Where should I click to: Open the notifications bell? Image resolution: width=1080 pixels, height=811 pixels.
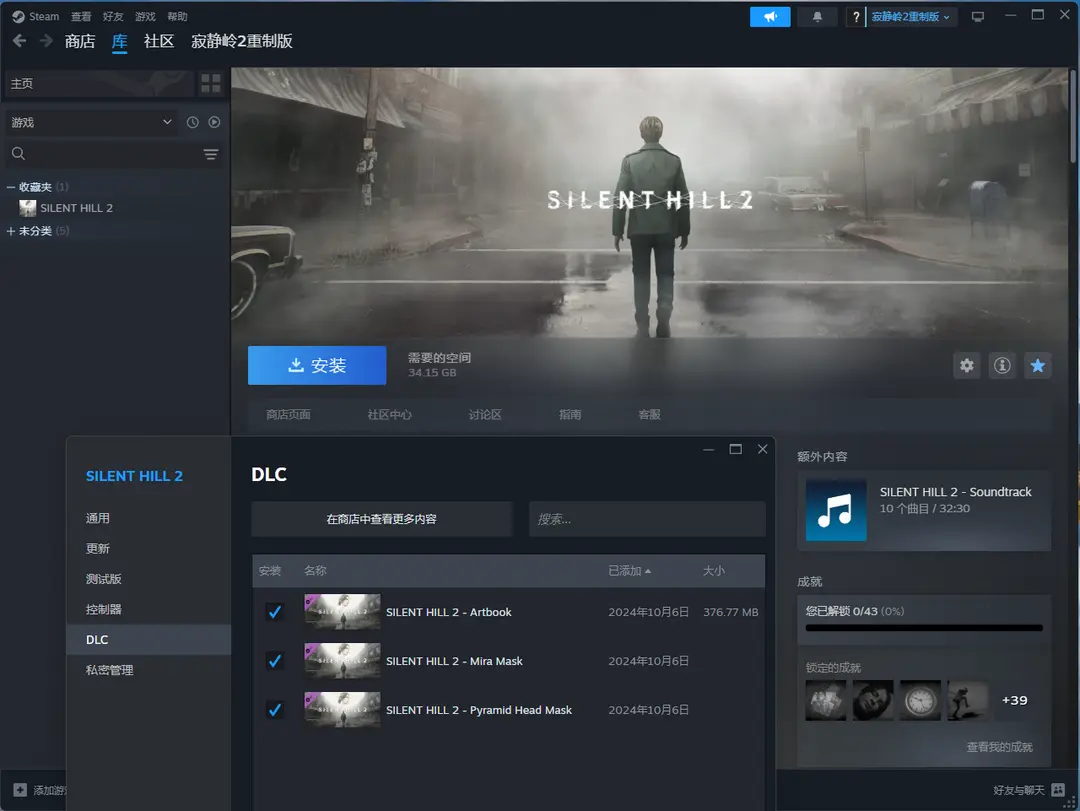point(817,17)
